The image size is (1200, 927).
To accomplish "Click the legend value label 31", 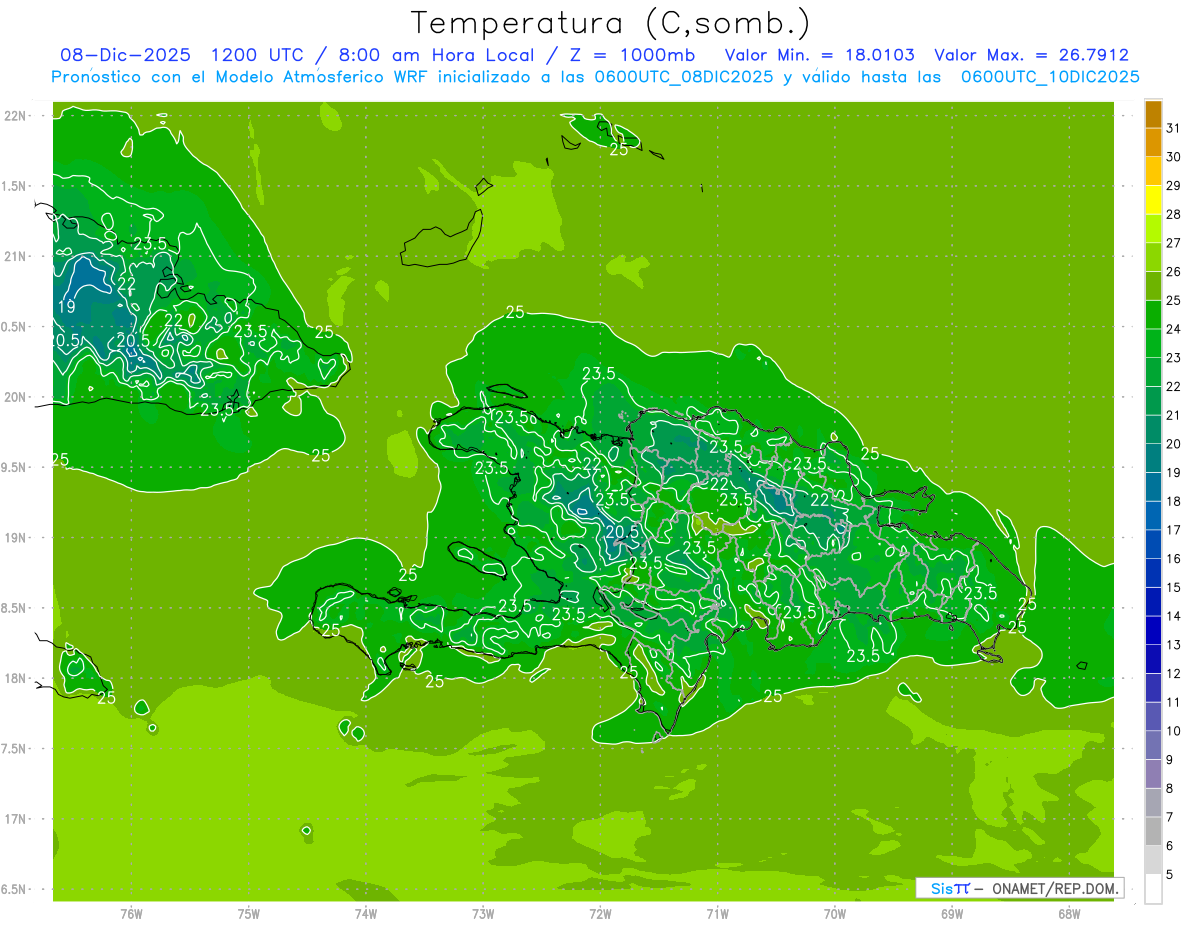I will point(1174,128).
